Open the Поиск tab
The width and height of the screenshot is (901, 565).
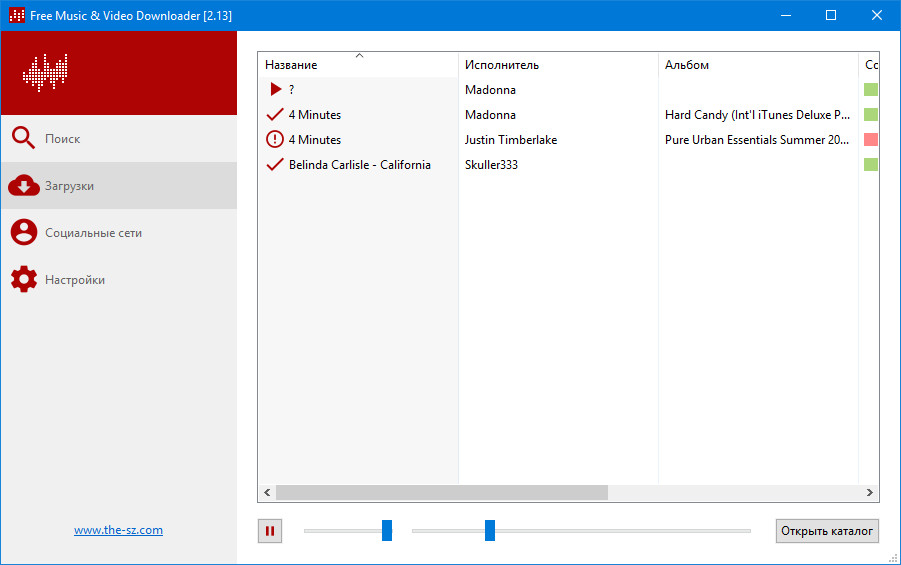(x=62, y=139)
